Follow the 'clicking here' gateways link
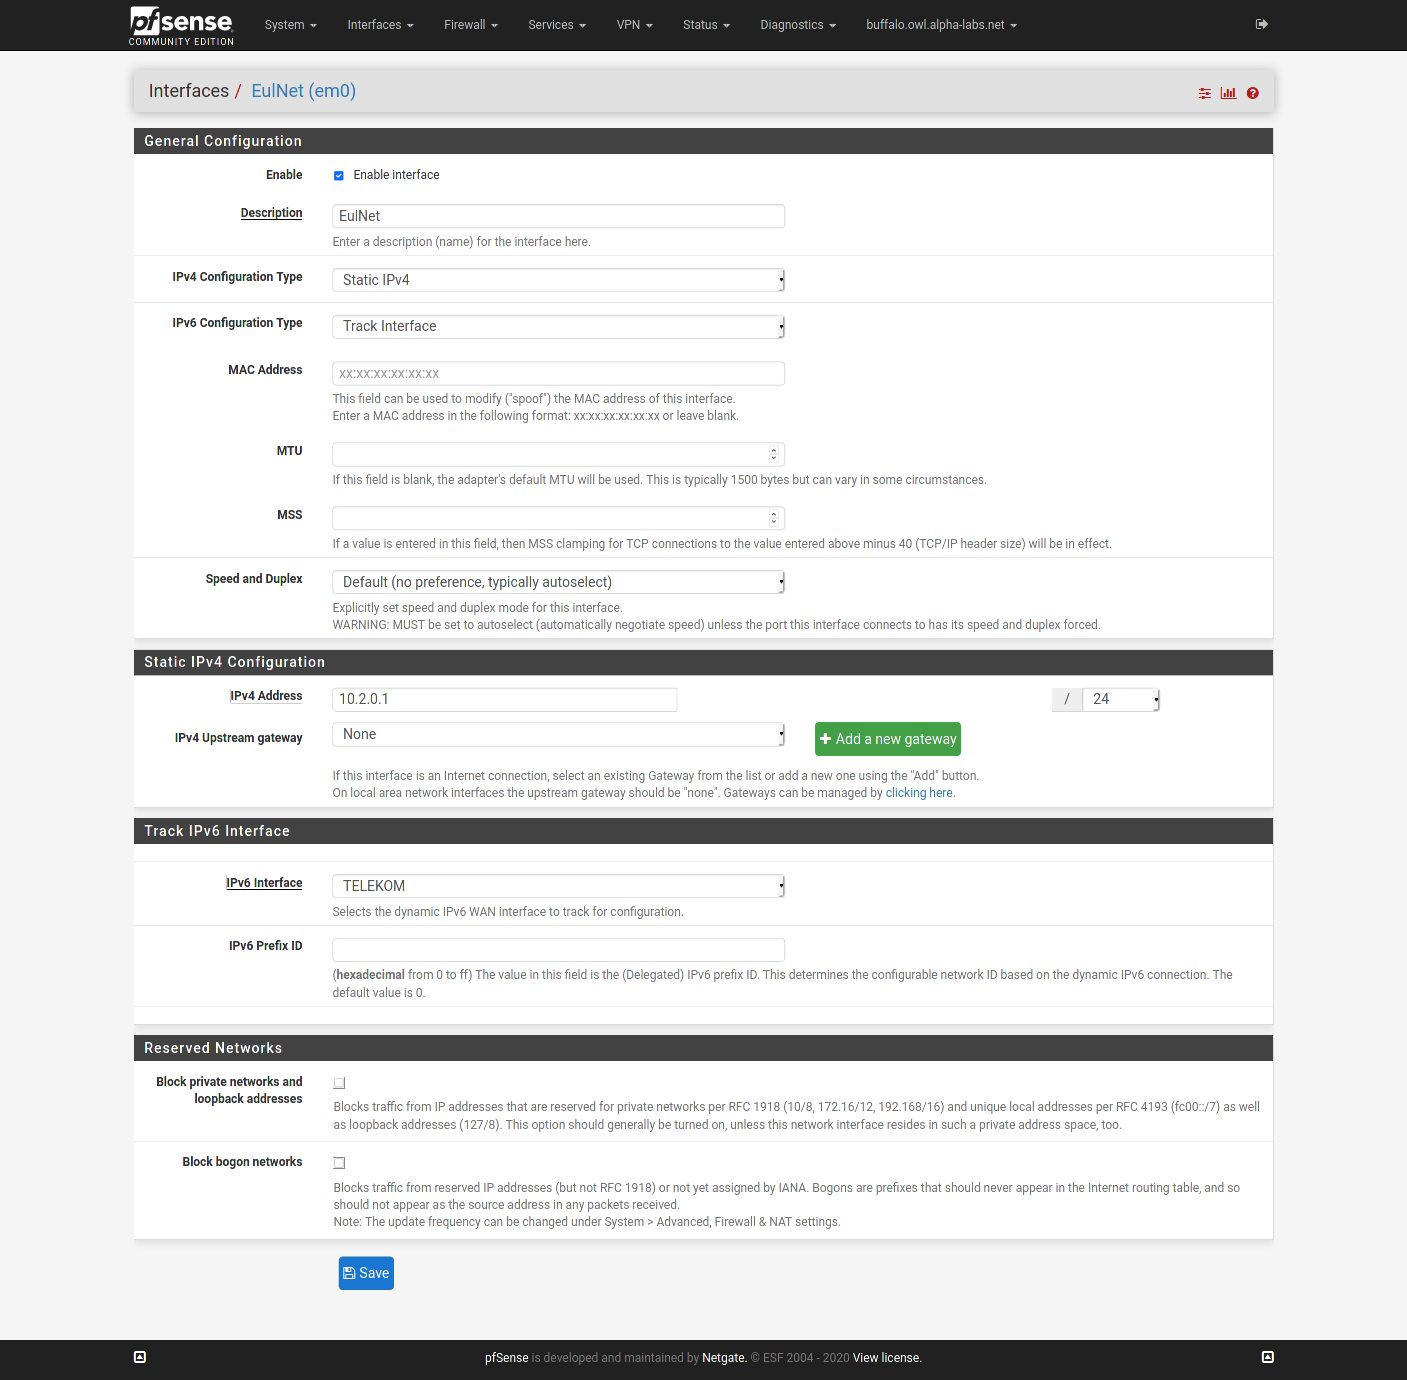 pos(920,793)
